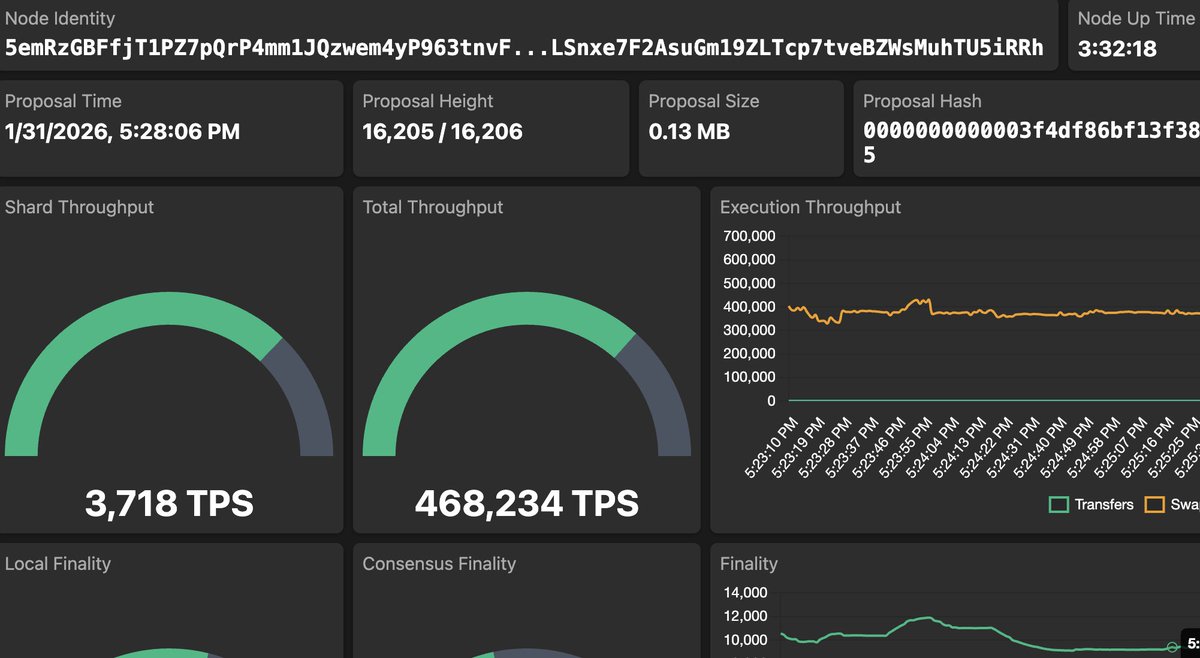The image size is (1200, 658).
Task: Select the 1/31/2026, 5:28:06 PM value
Action: tap(122, 131)
